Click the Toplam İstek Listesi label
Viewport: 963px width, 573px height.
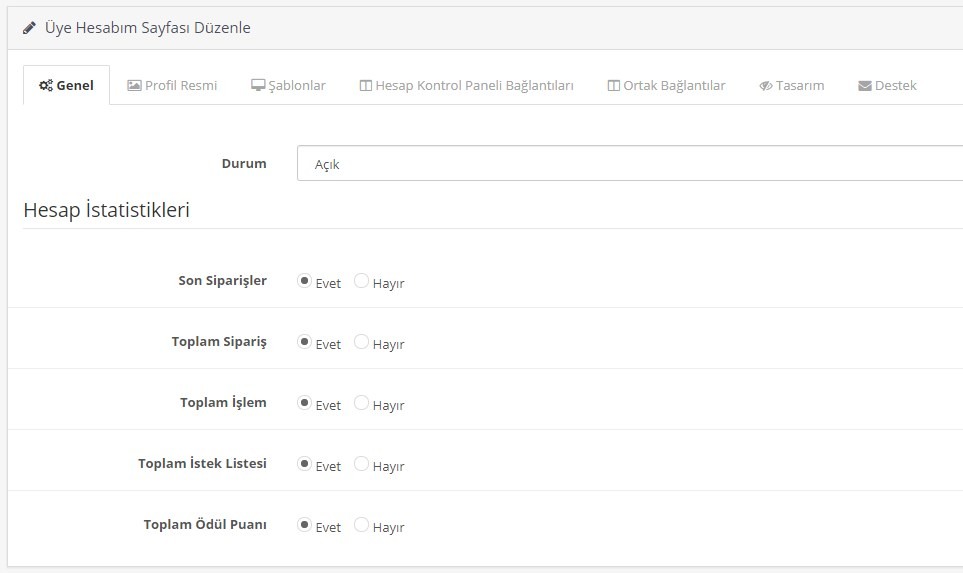click(x=202, y=463)
